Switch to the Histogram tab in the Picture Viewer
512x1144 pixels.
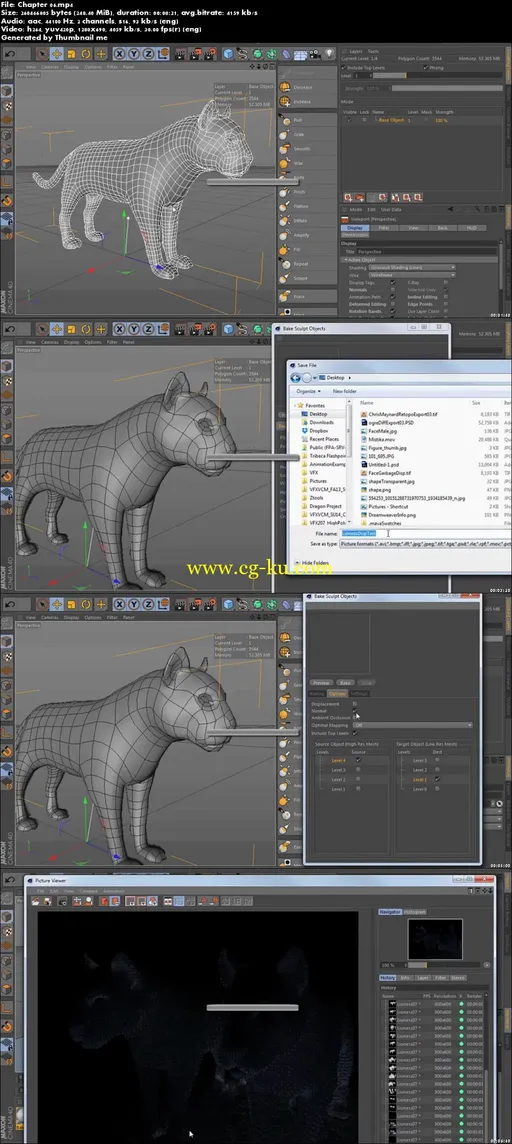415,912
